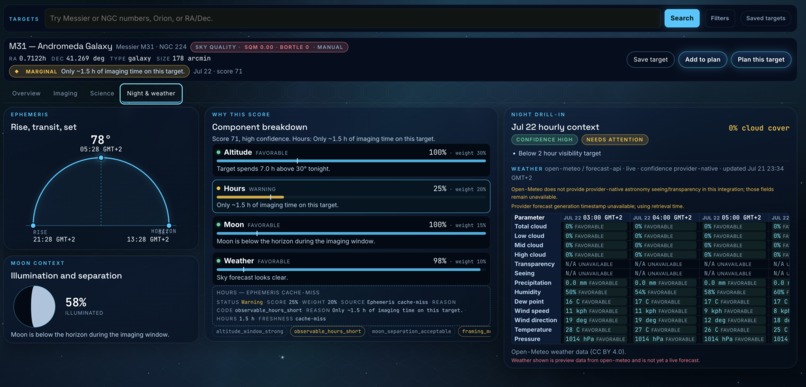Click the Altitude 100% progress bar
Image resolution: width=806 pixels, height=387 pixels.
click(x=351, y=161)
